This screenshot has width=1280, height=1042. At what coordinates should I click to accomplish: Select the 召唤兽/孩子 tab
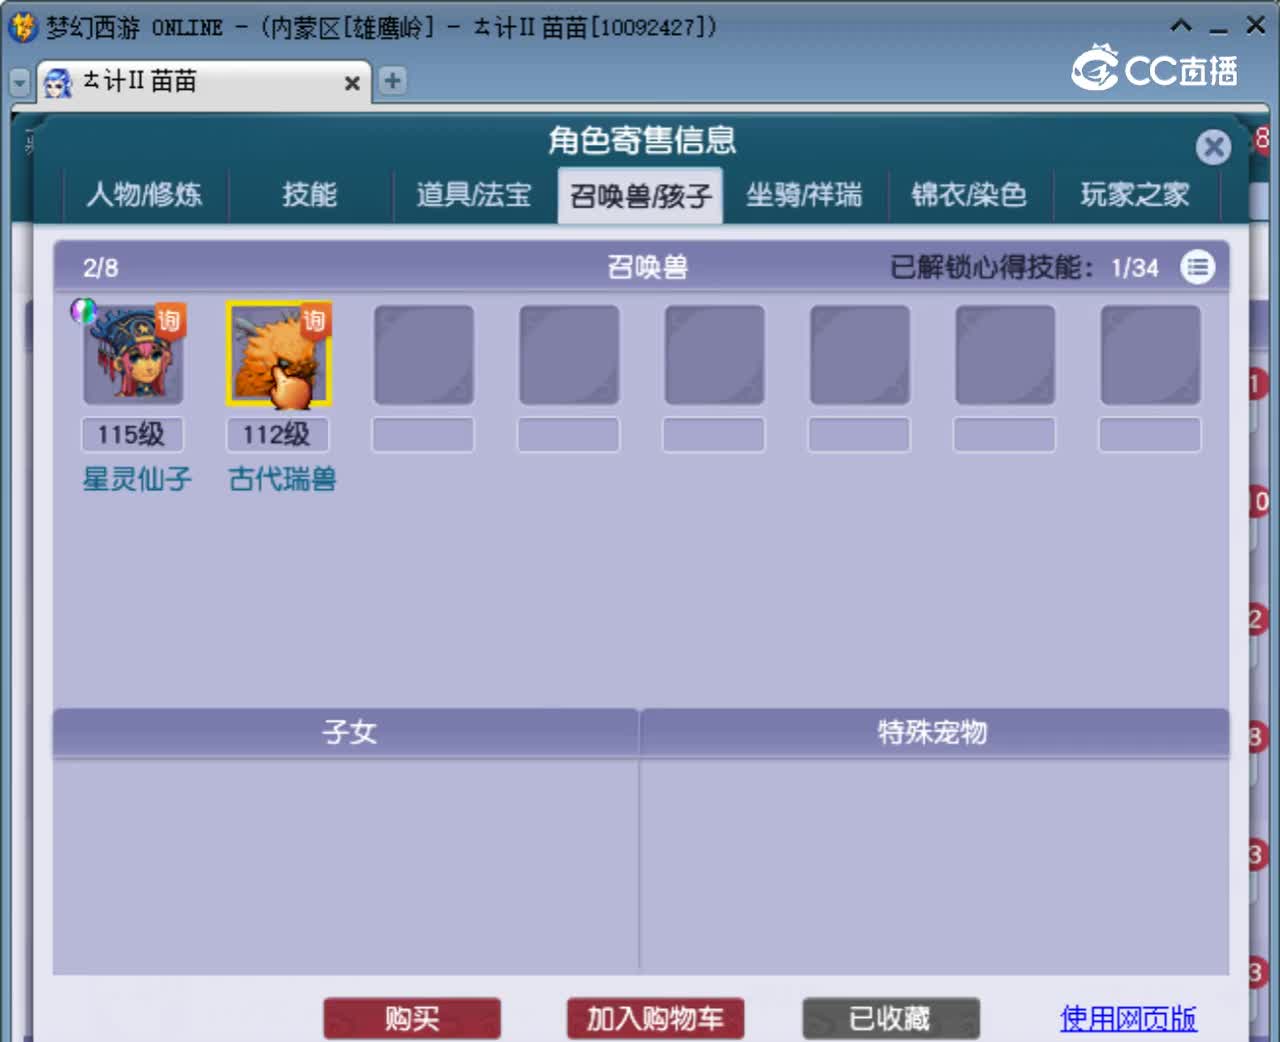coord(640,195)
